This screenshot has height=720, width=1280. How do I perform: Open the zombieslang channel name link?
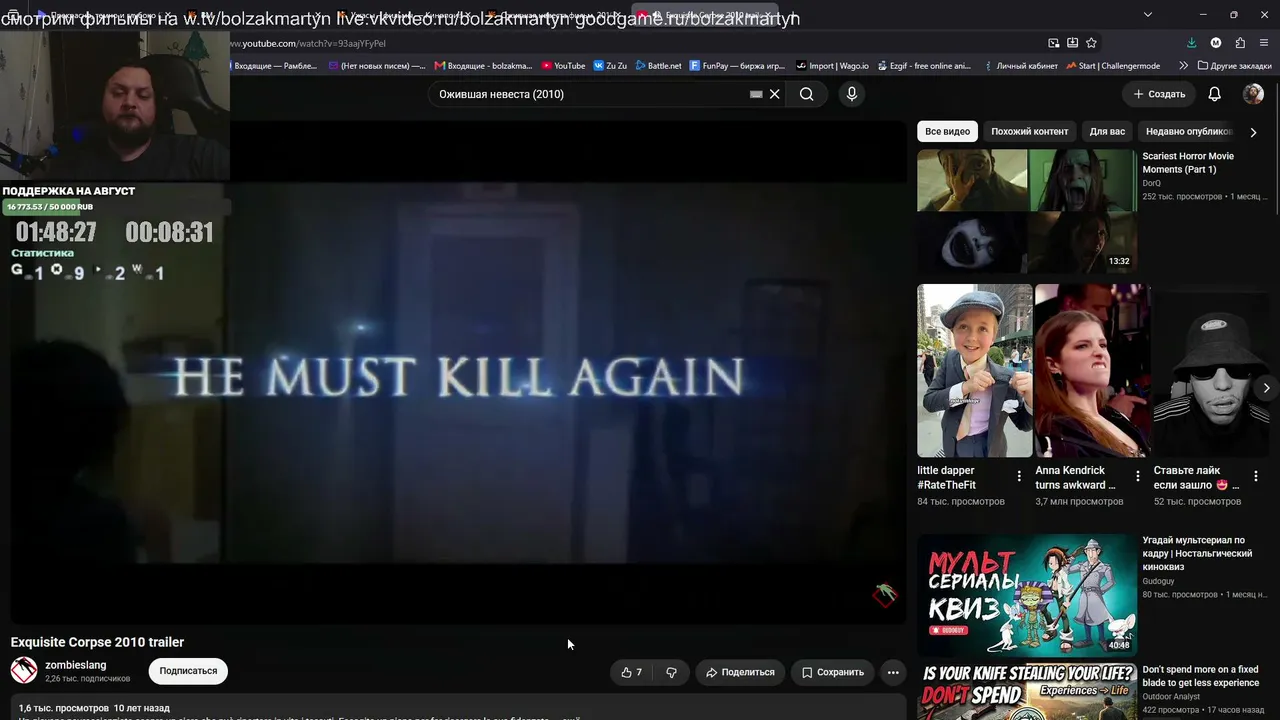(76, 665)
